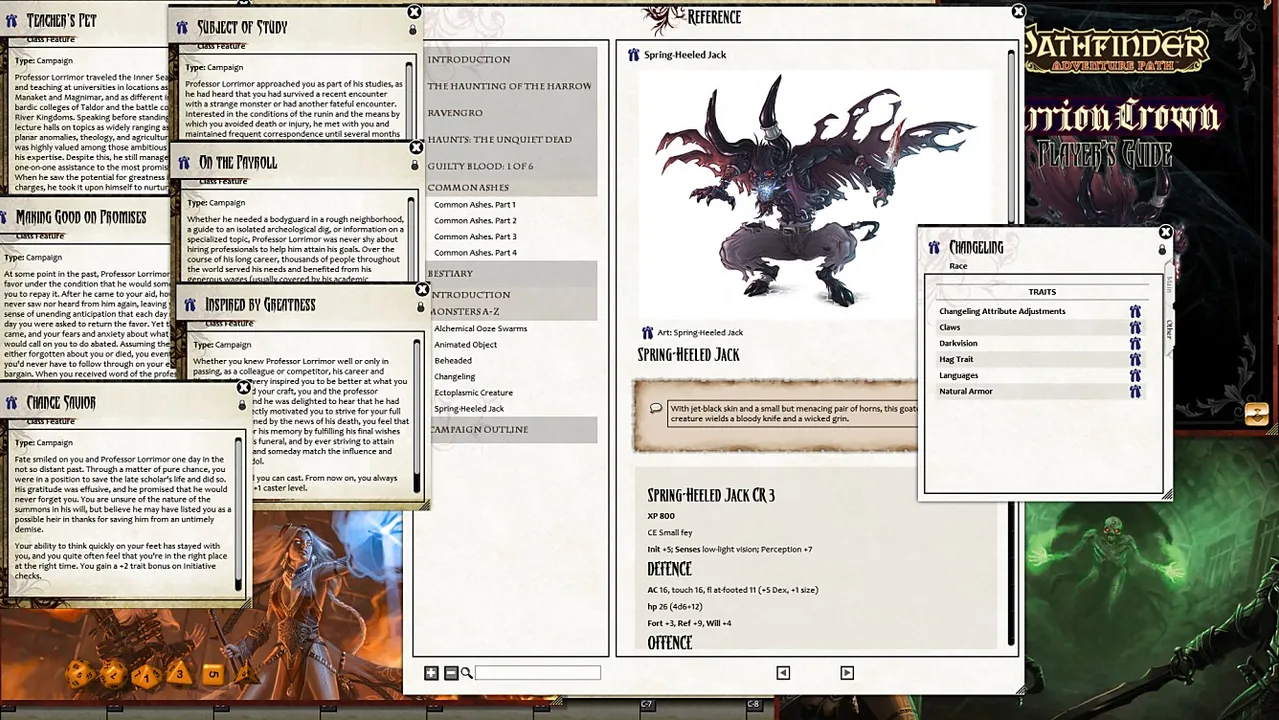Select Spring-Heeled Jack in Reference list
The image size is (1279, 720).
tap(469, 409)
